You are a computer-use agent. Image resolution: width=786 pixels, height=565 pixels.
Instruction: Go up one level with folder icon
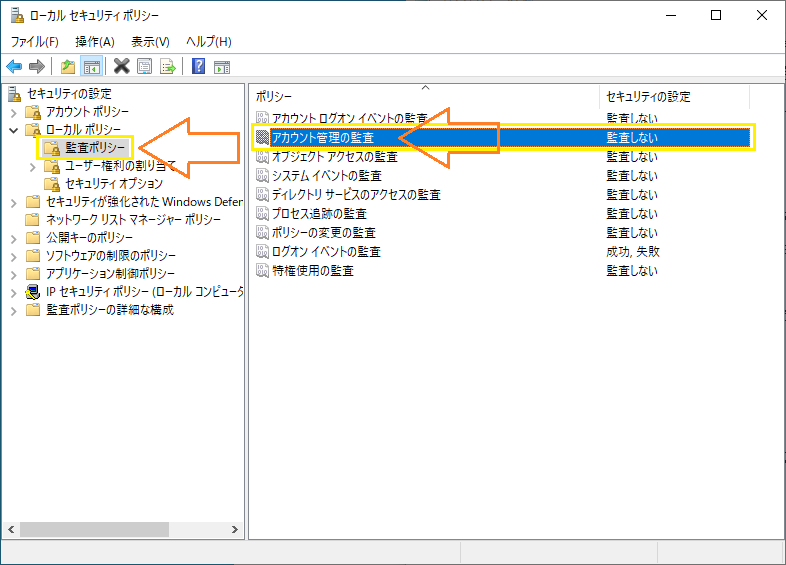(68, 66)
